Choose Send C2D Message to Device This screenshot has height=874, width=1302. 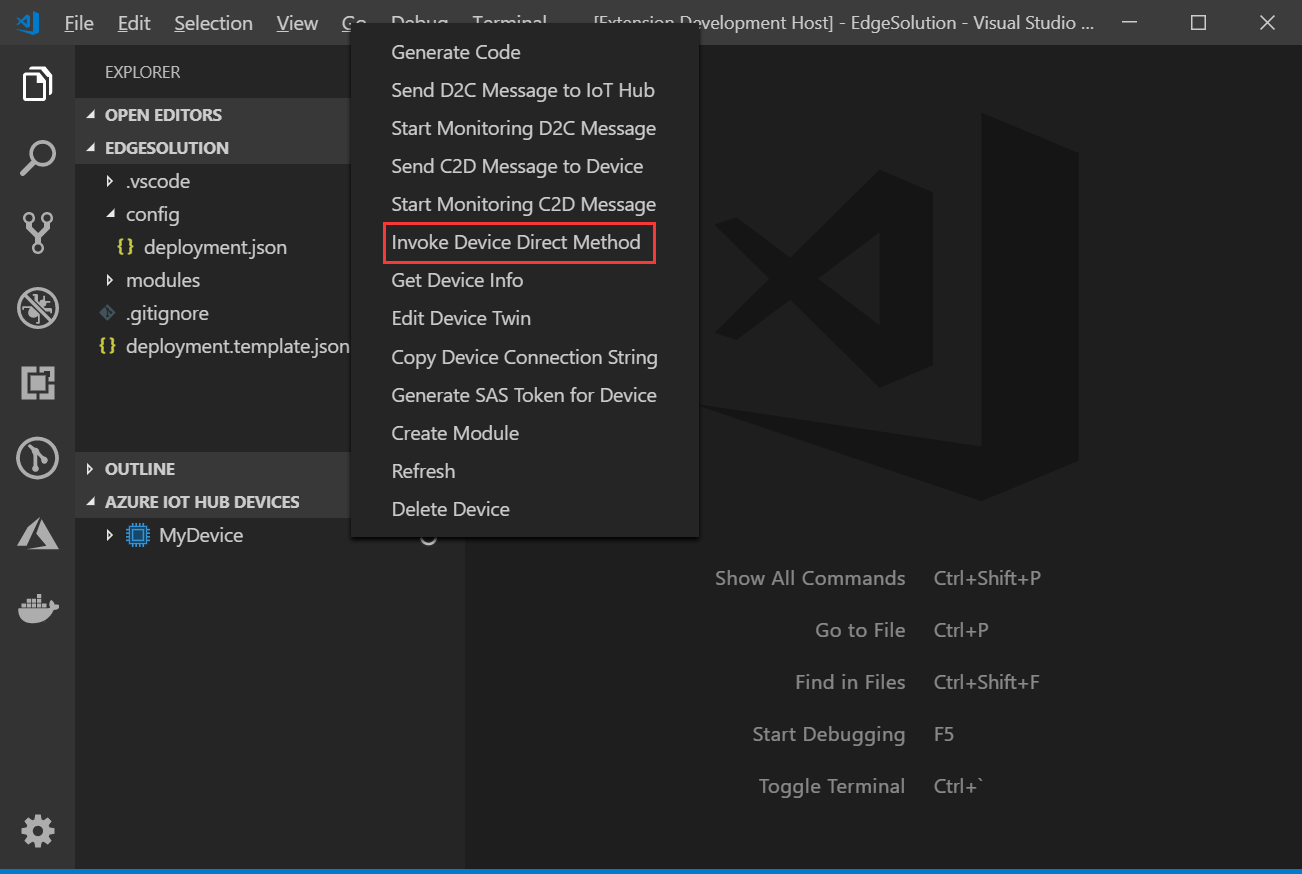pyautogui.click(x=524, y=166)
